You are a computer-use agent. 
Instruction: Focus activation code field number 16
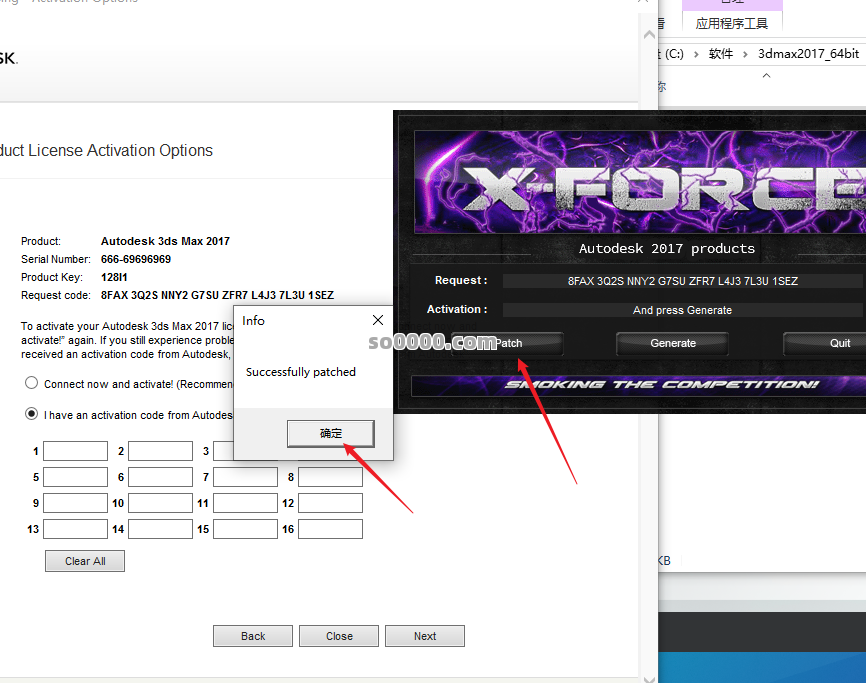[x=330, y=529]
